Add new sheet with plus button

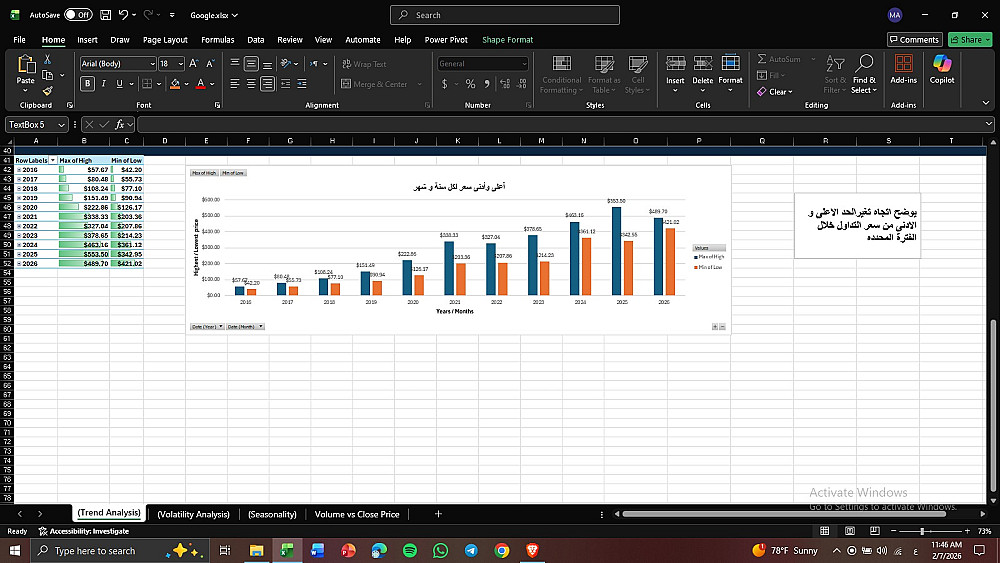(x=438, y=513)
